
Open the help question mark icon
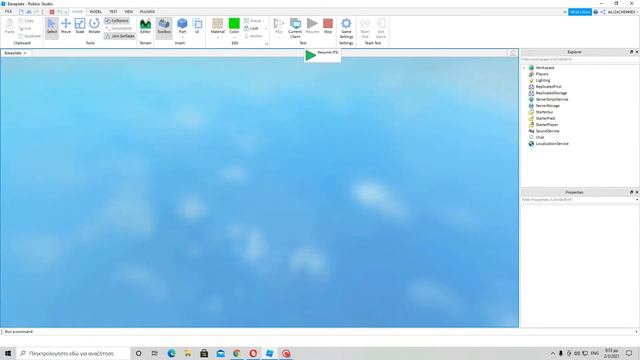pos(596,12)
